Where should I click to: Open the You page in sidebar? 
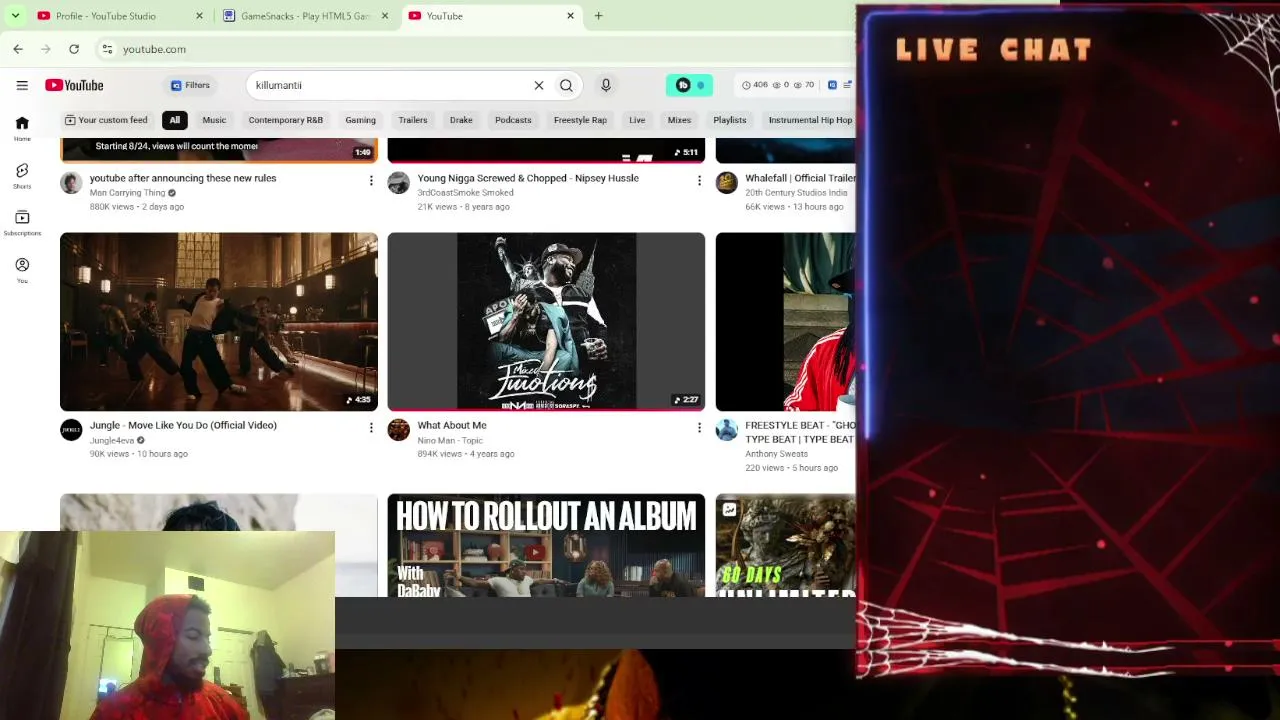pos(22,270)
